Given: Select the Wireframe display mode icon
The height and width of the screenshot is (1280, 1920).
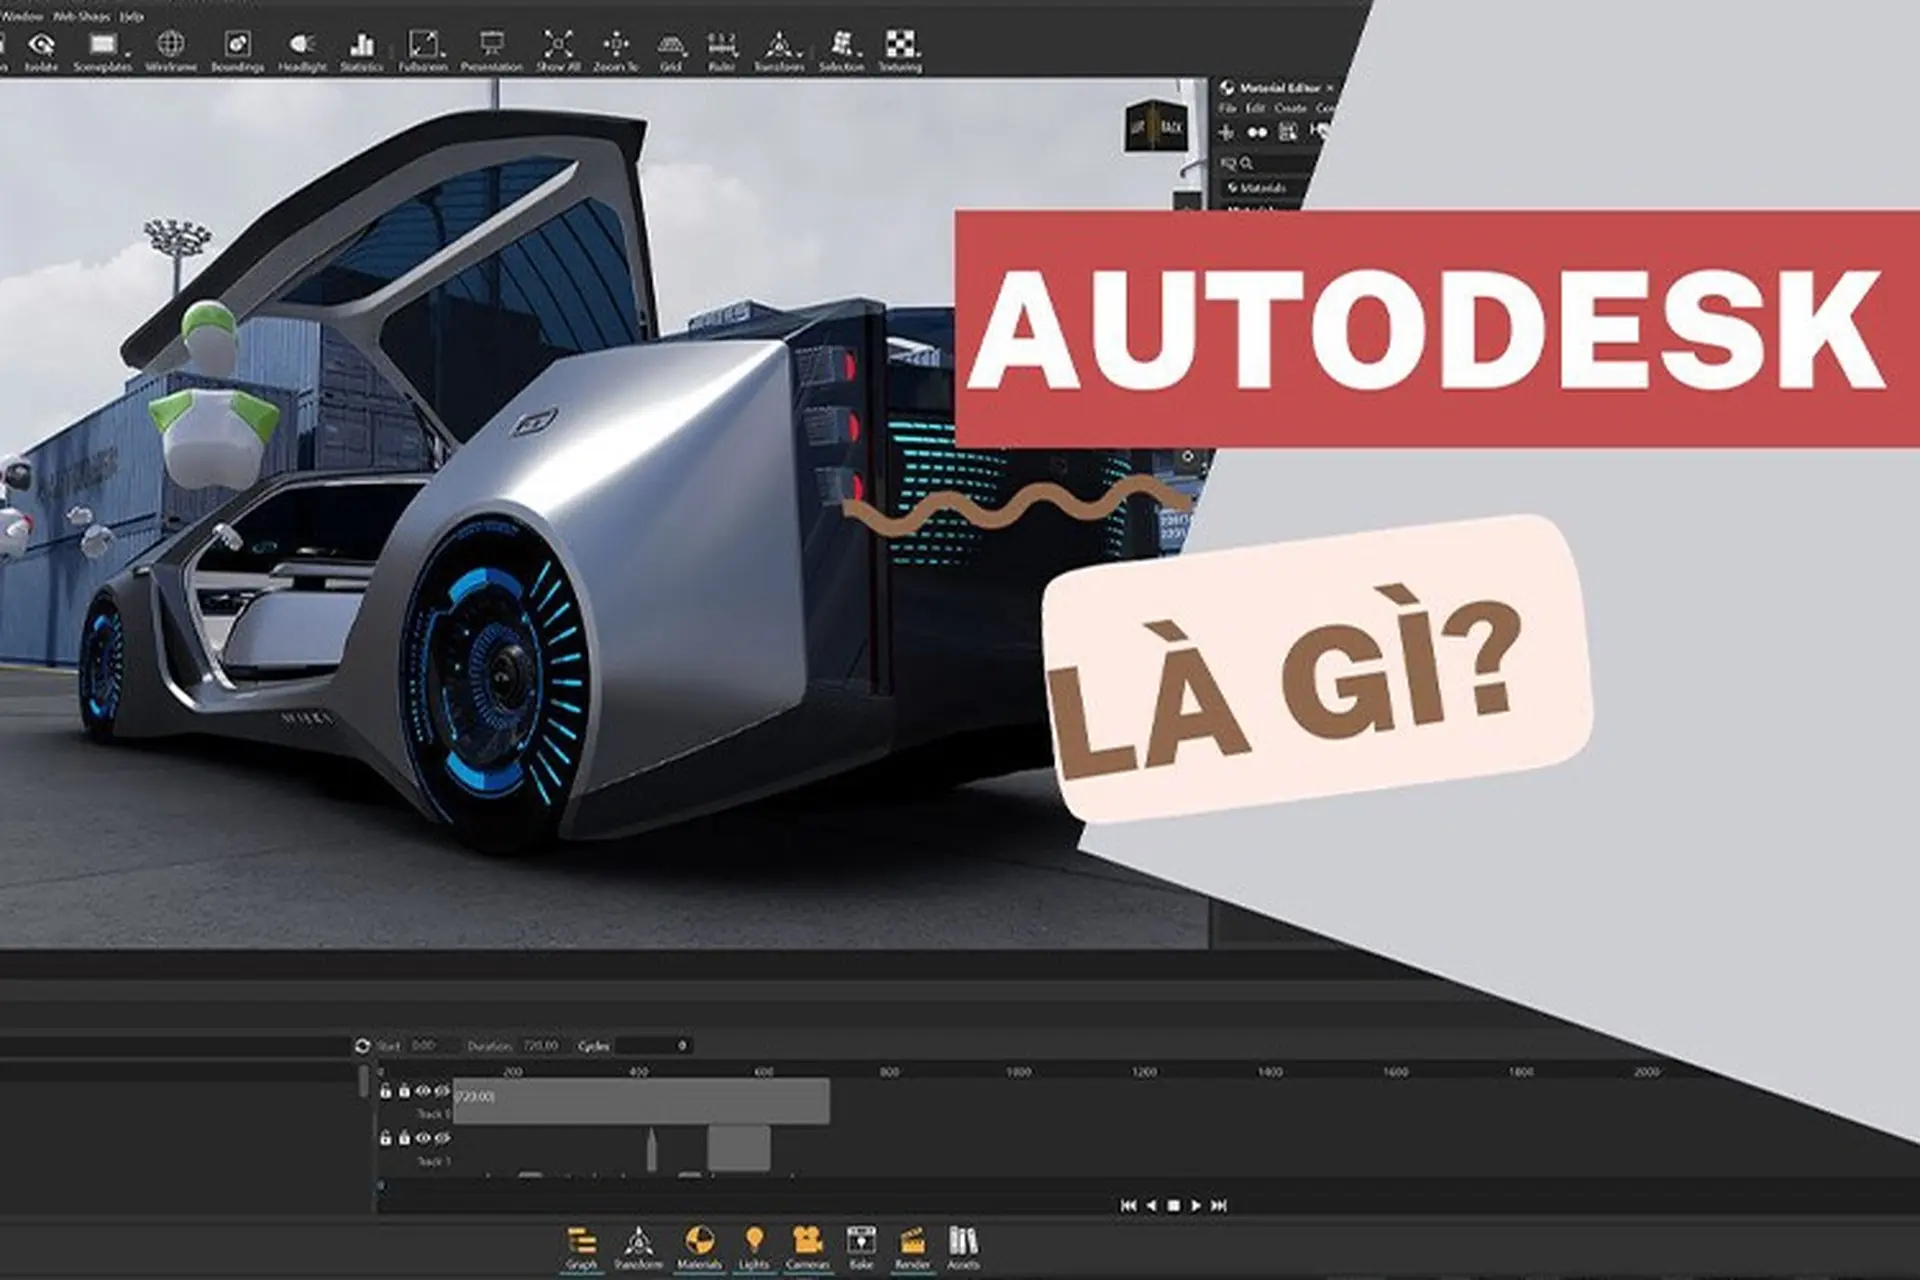Looking at the screenshot, I should [172, 45].
